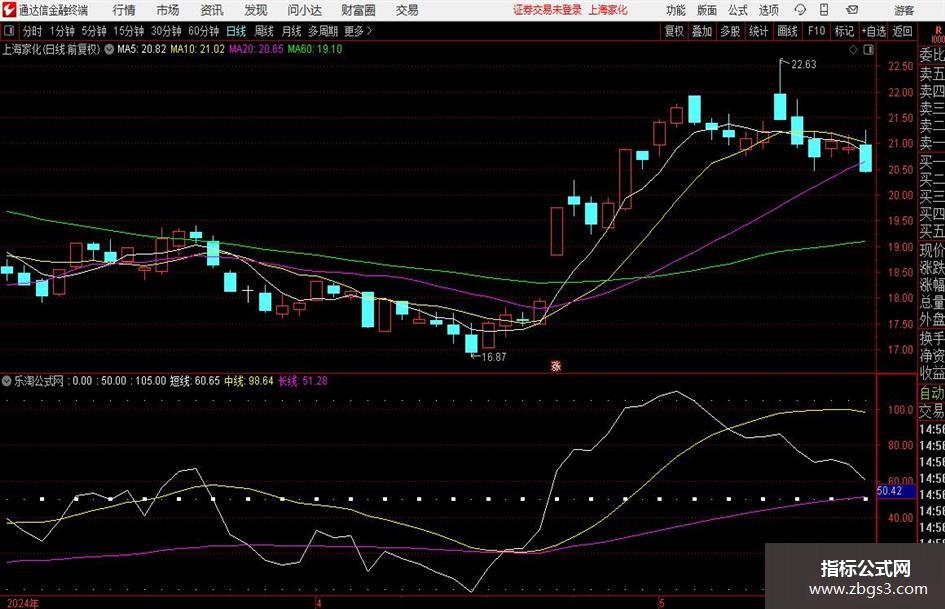Open the 乐淘公式网 indicator dropdown

[x=7, y=381]
